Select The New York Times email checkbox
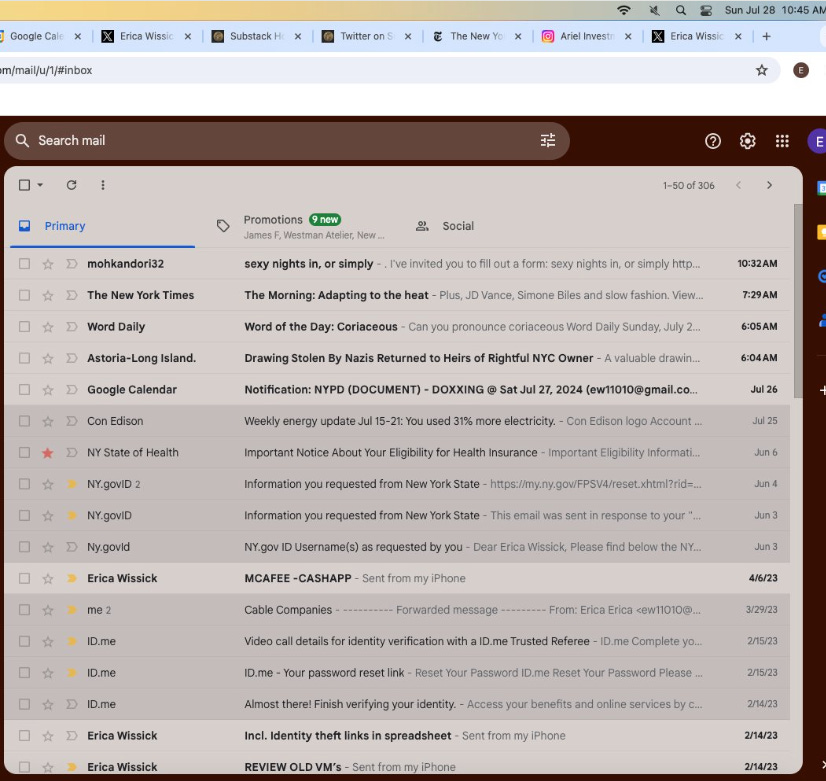Viewport: 826px width, 781px height. (x=24, y=295)
